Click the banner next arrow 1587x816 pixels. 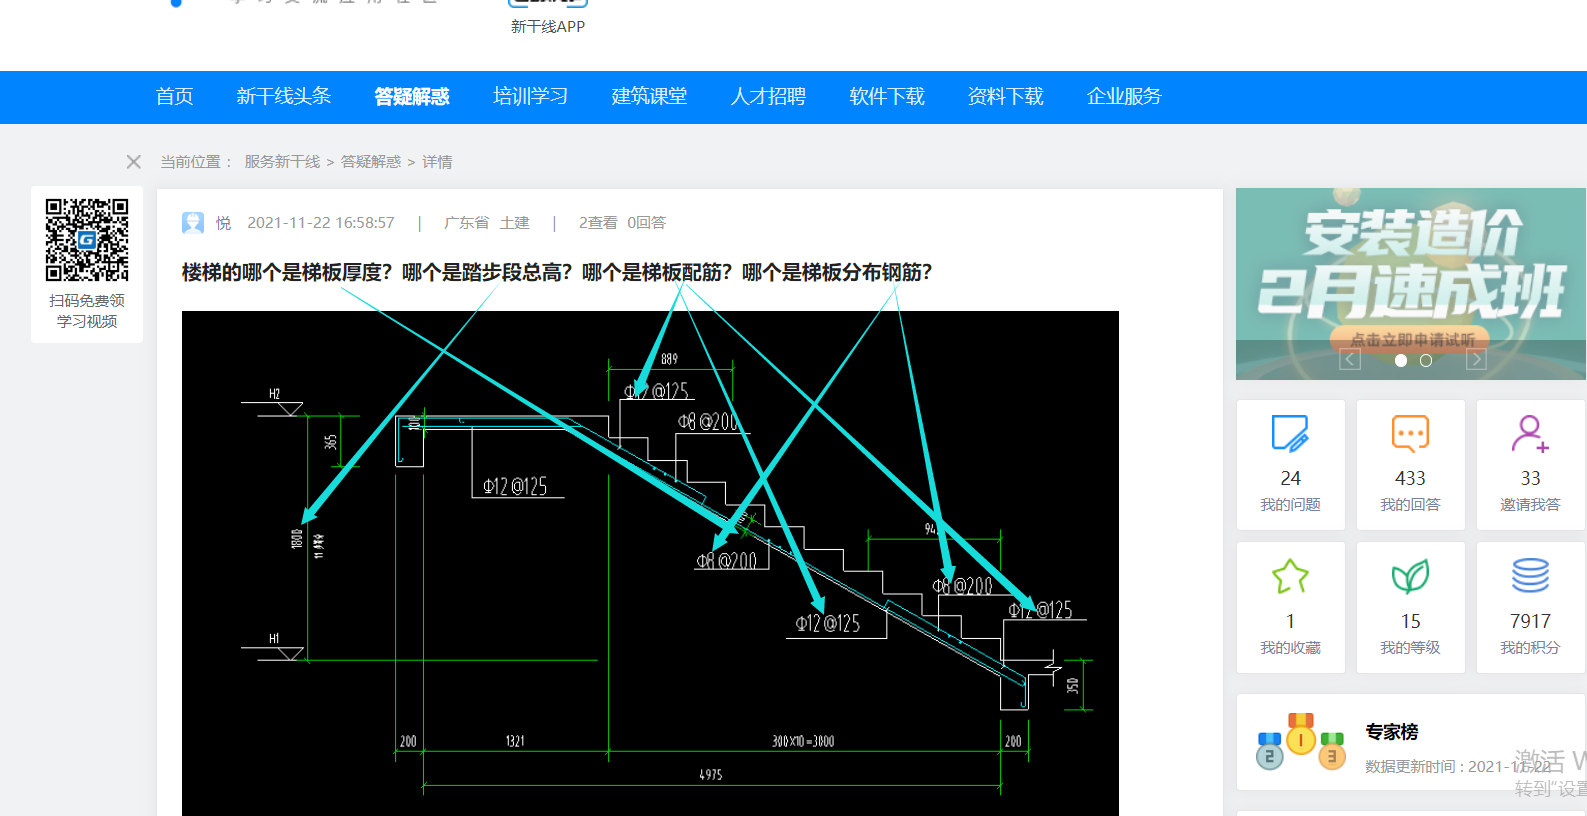point(1476,360)
